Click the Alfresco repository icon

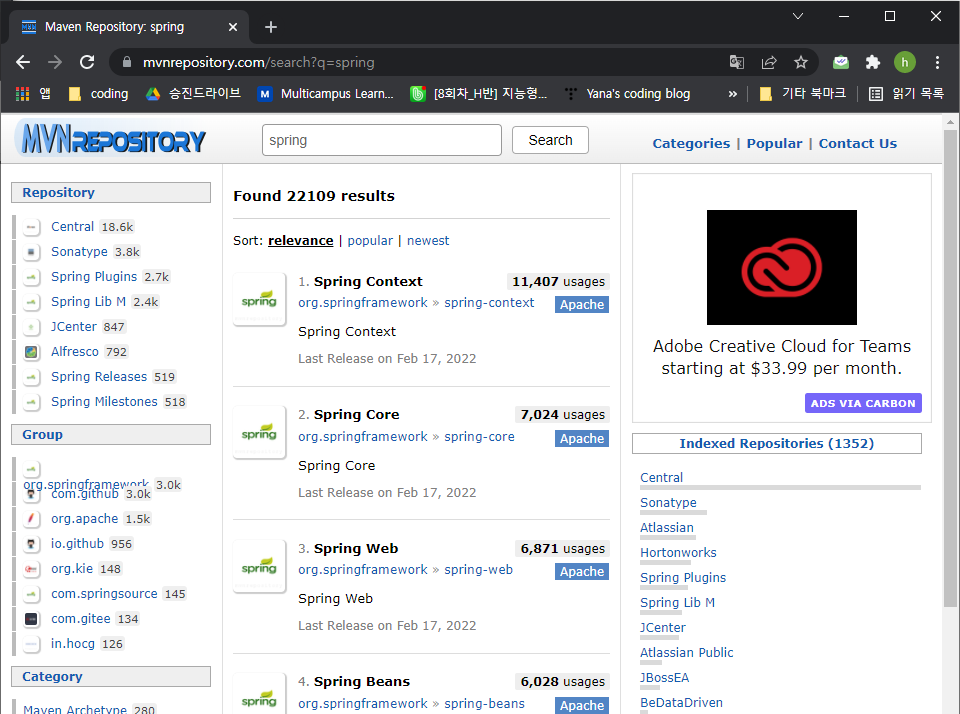point(31,352)
